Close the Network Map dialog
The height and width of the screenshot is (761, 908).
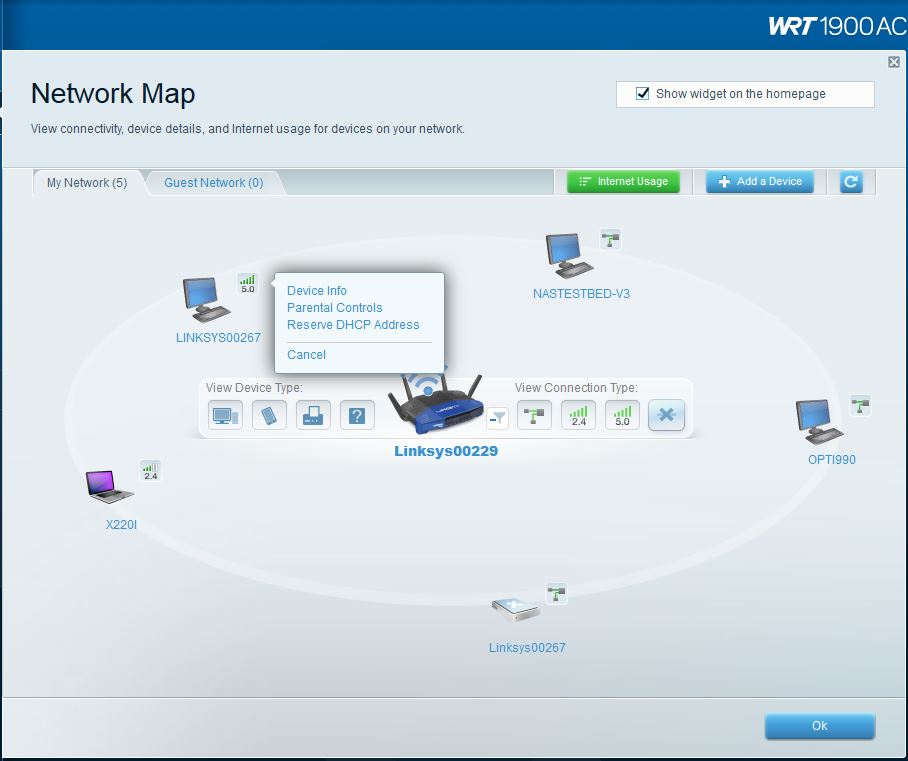click(x=894, y=62)
